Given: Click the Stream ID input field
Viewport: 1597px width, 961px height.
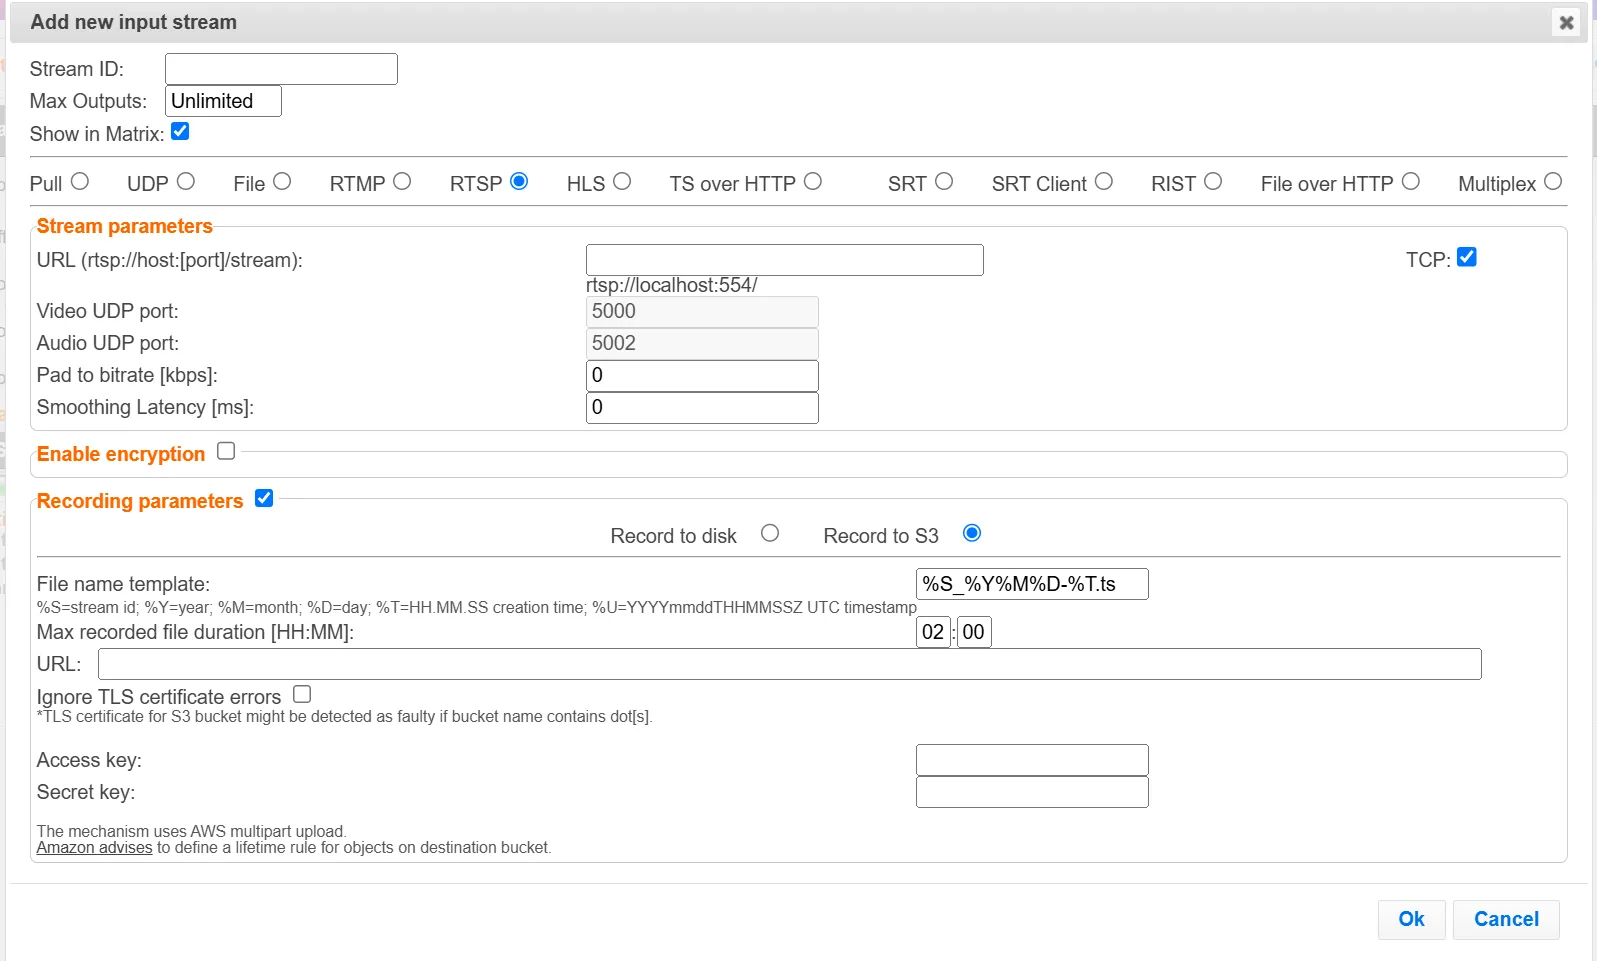Looking at the screenshot, I should coord(281,69).
